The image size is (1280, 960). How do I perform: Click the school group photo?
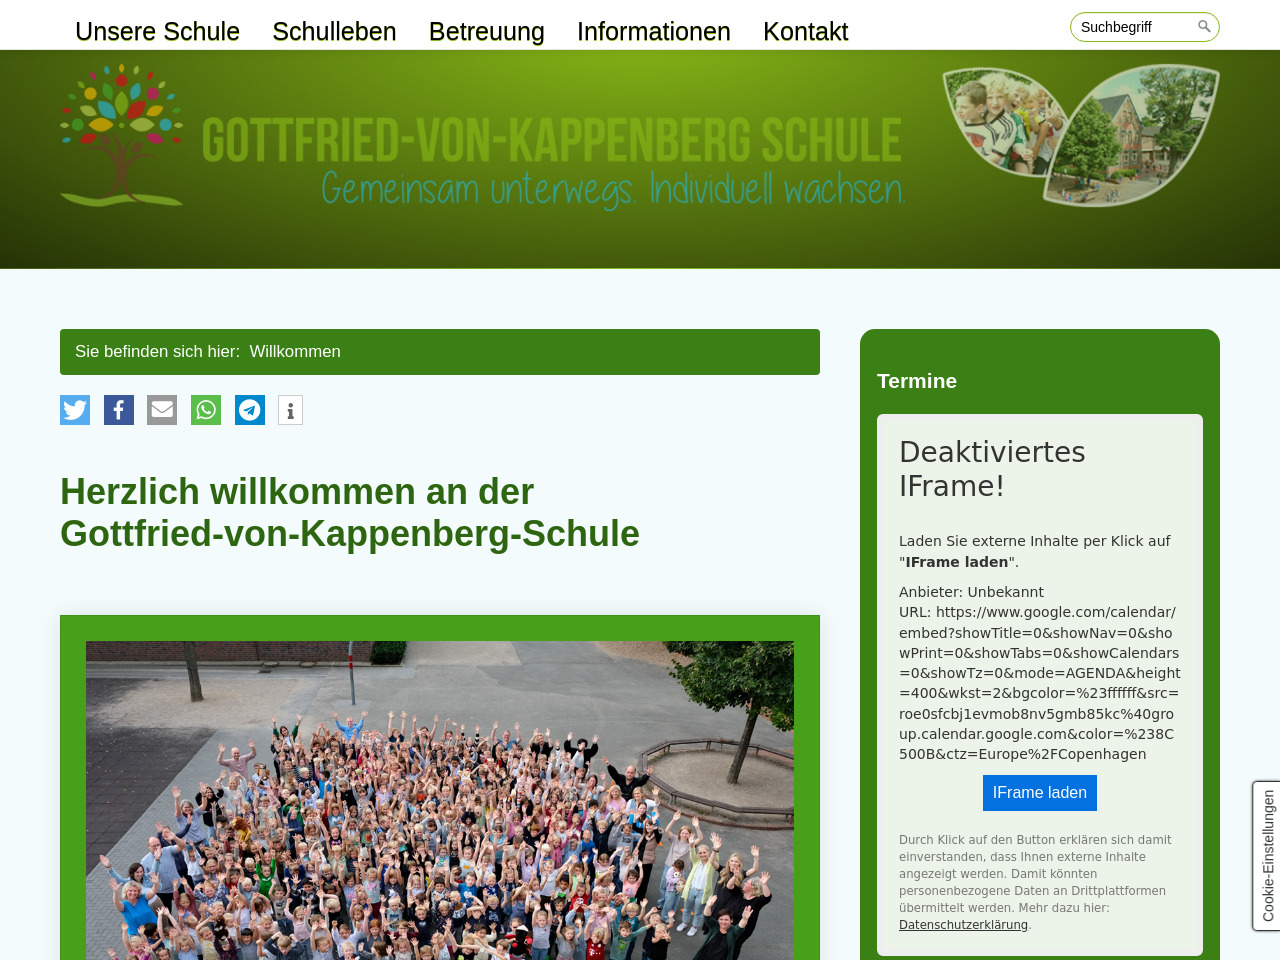click(440, 800)
